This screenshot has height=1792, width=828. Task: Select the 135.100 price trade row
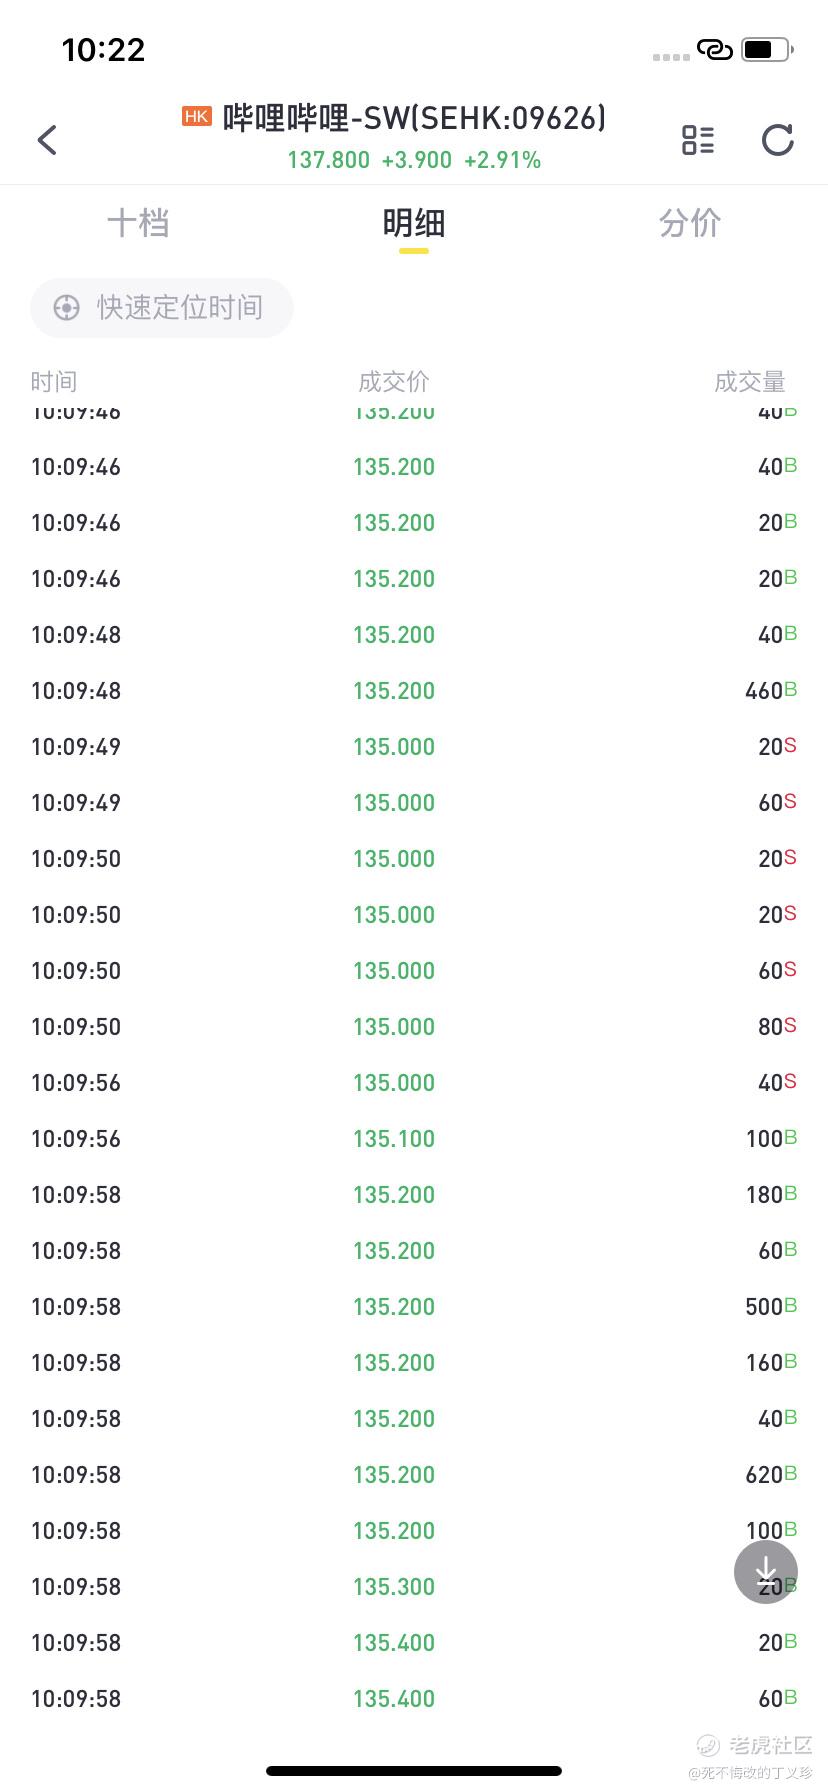coord(414,1138)
